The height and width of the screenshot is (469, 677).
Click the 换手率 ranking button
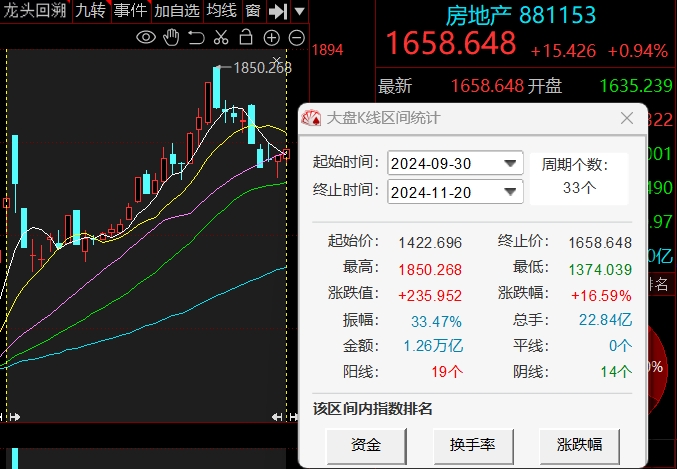point(472,444)
